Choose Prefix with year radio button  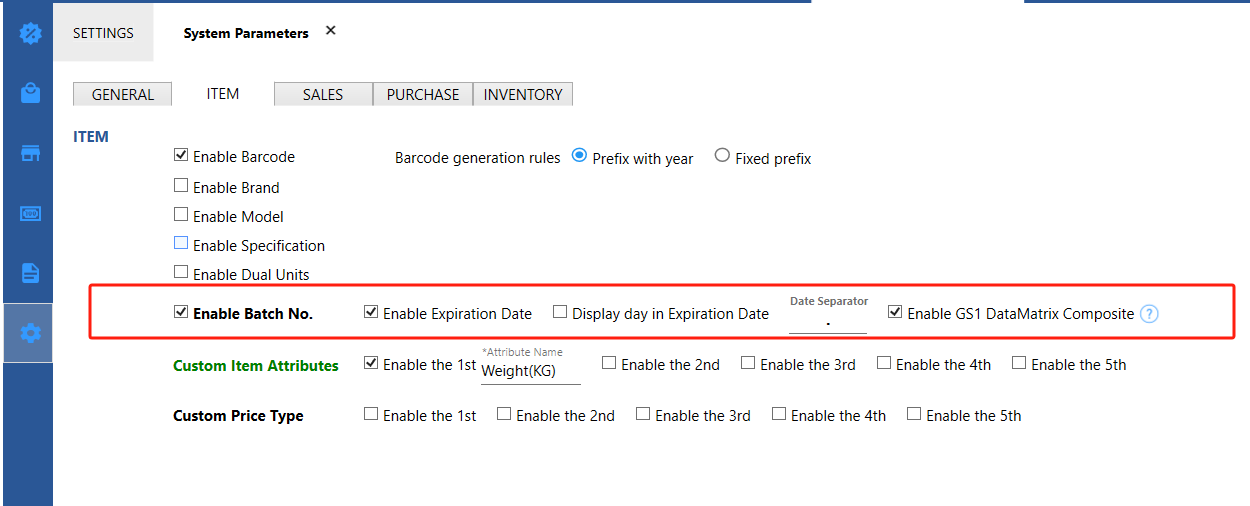point(579,156)
